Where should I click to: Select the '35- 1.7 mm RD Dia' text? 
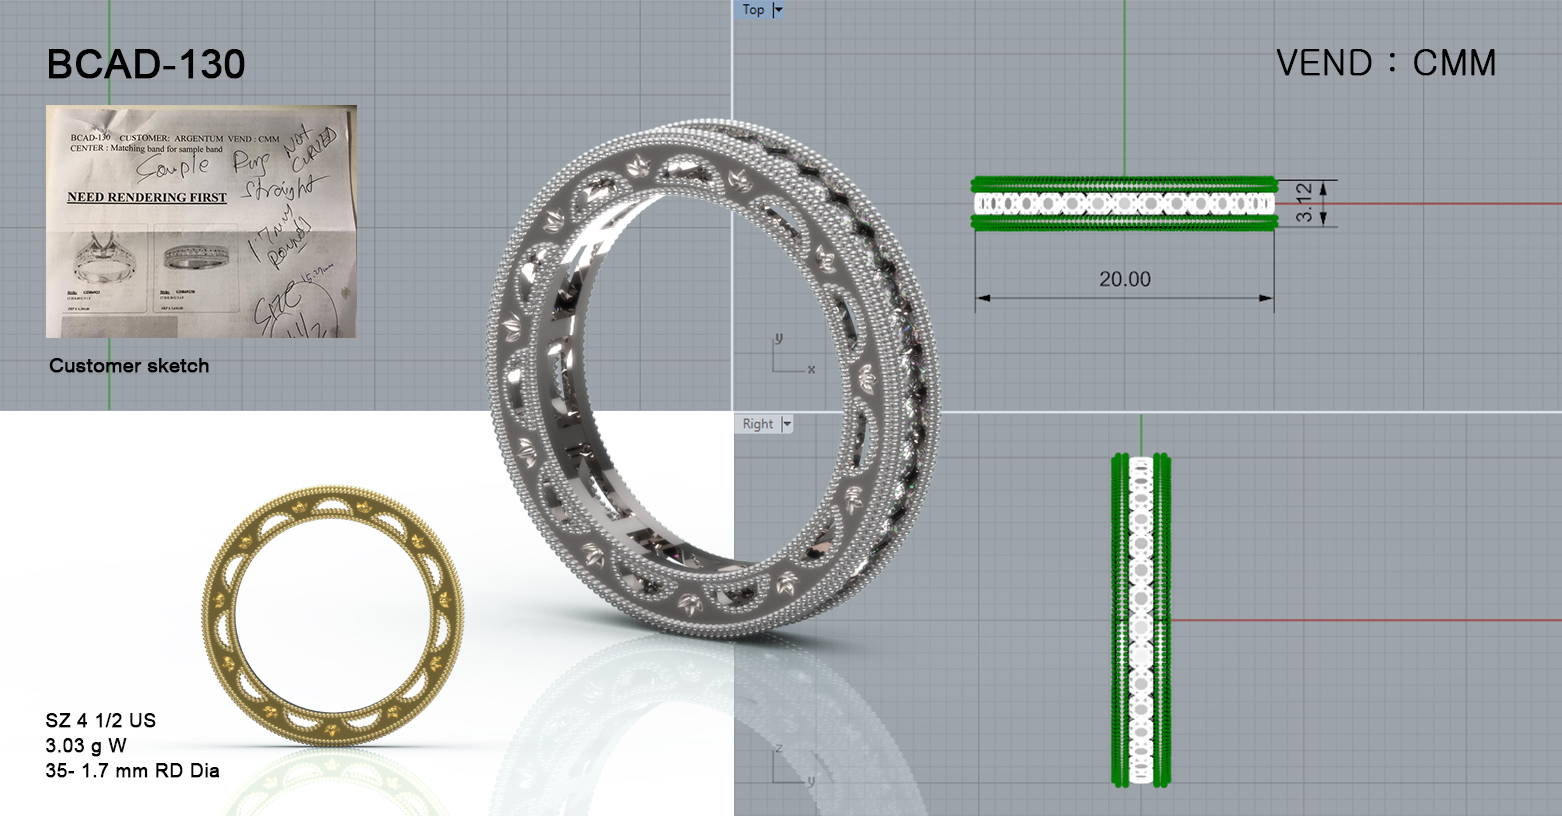(x=132, y=771)
